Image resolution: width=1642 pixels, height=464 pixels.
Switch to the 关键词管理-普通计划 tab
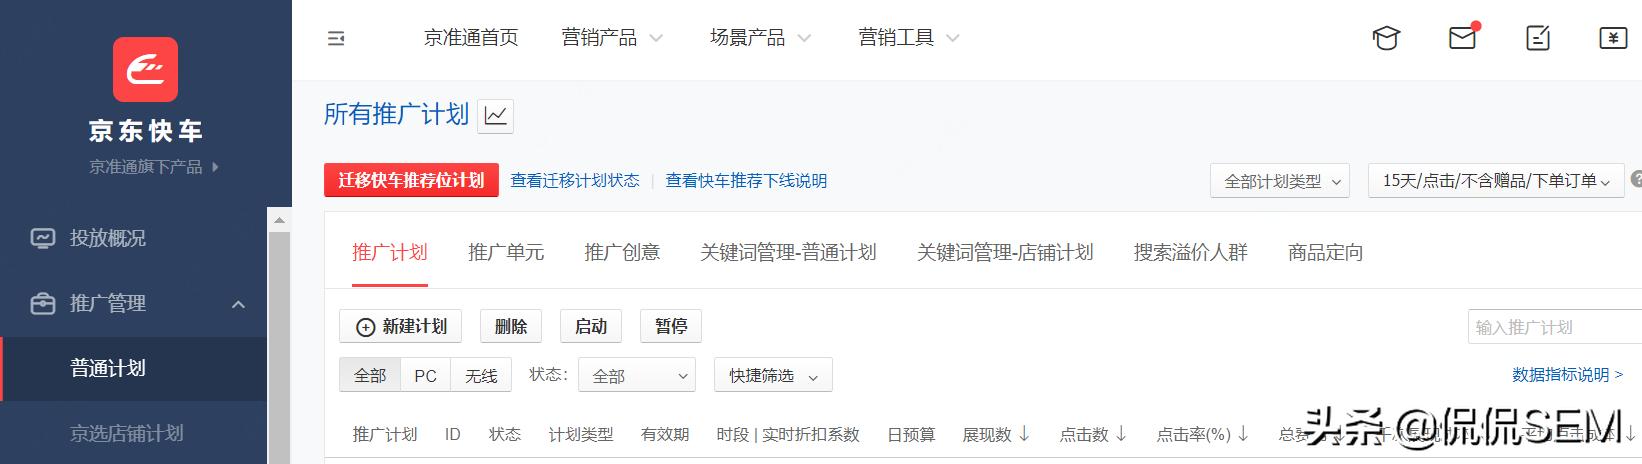point(788,252)
